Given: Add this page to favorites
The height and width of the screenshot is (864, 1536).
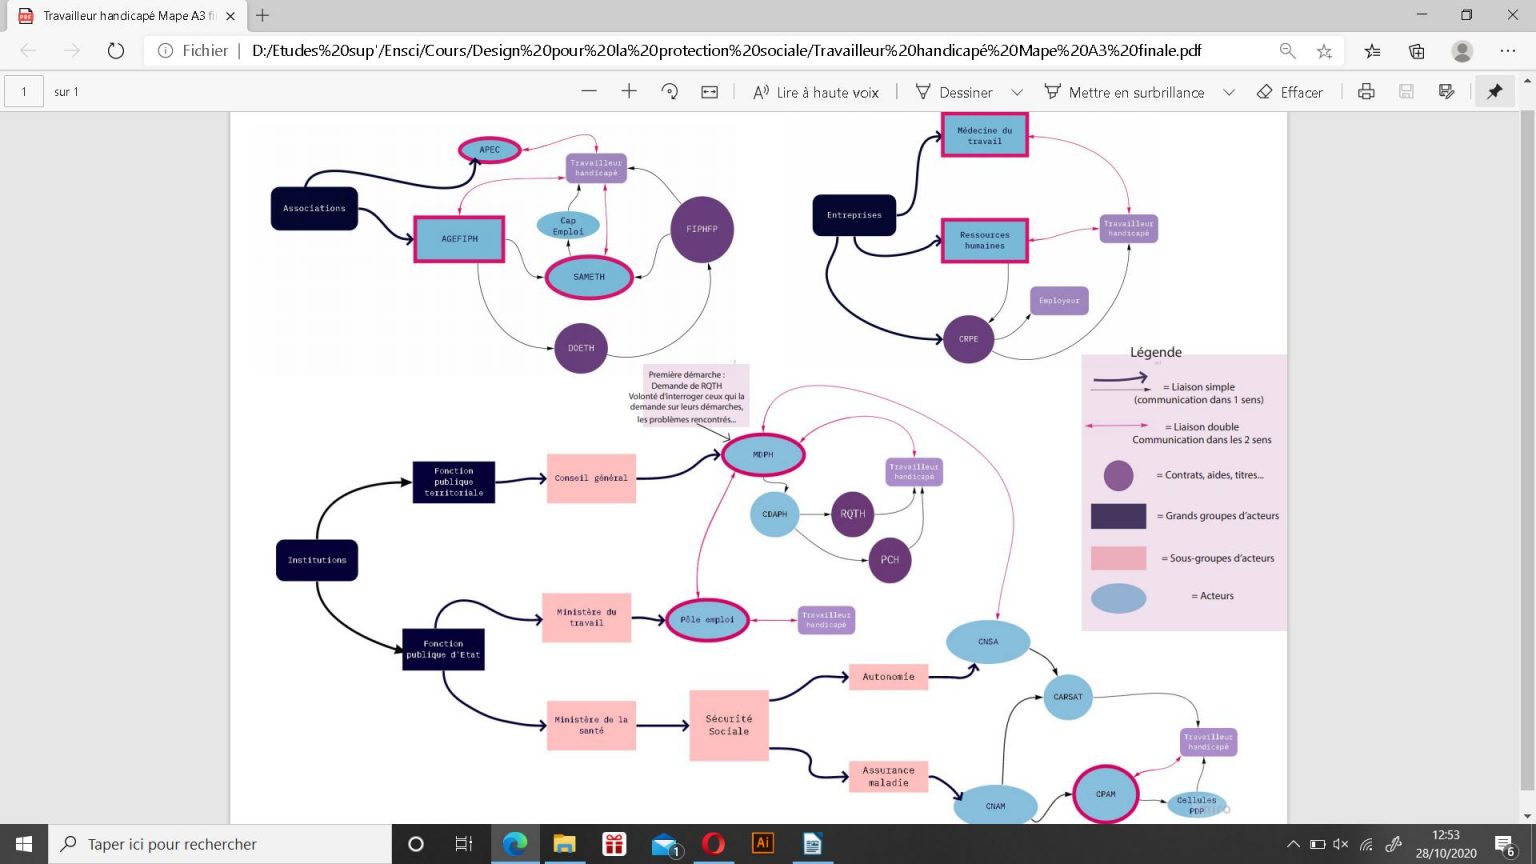Looking at the screenshot, I should (x=1324, y=51).
